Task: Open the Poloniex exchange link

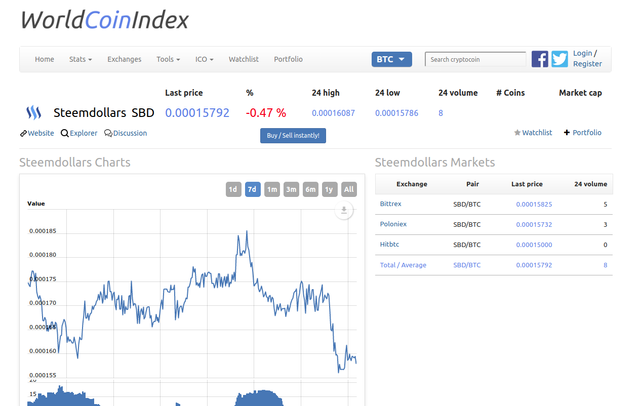Action: [x=393, y=224]
